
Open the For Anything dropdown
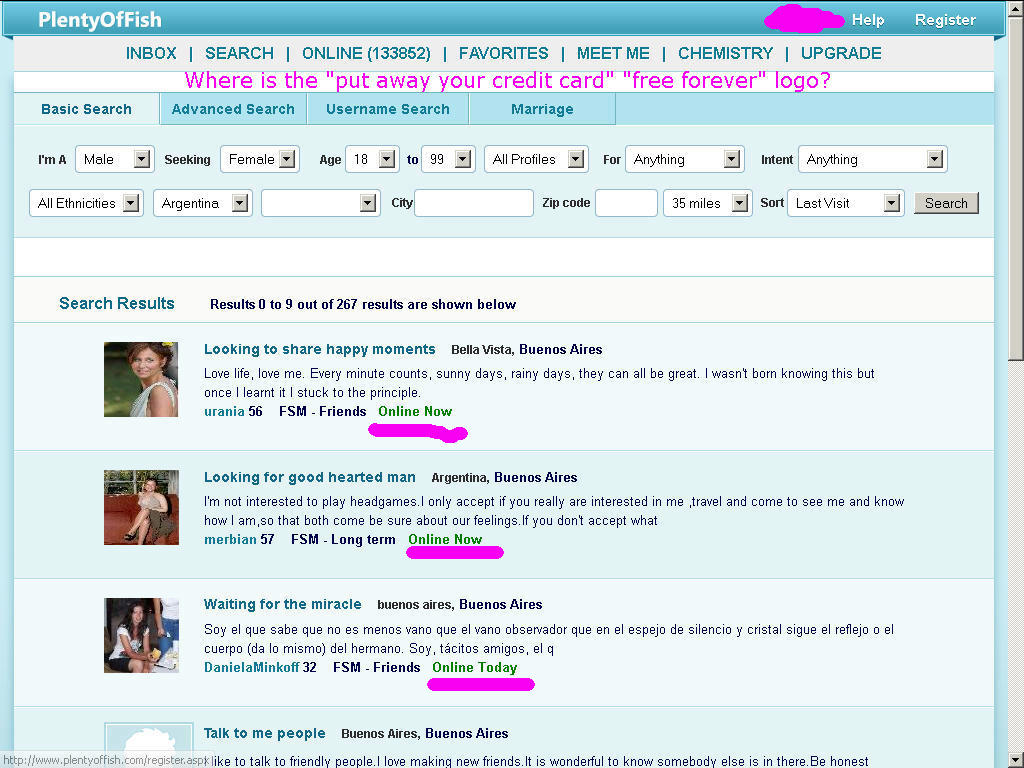click(684, 159)
